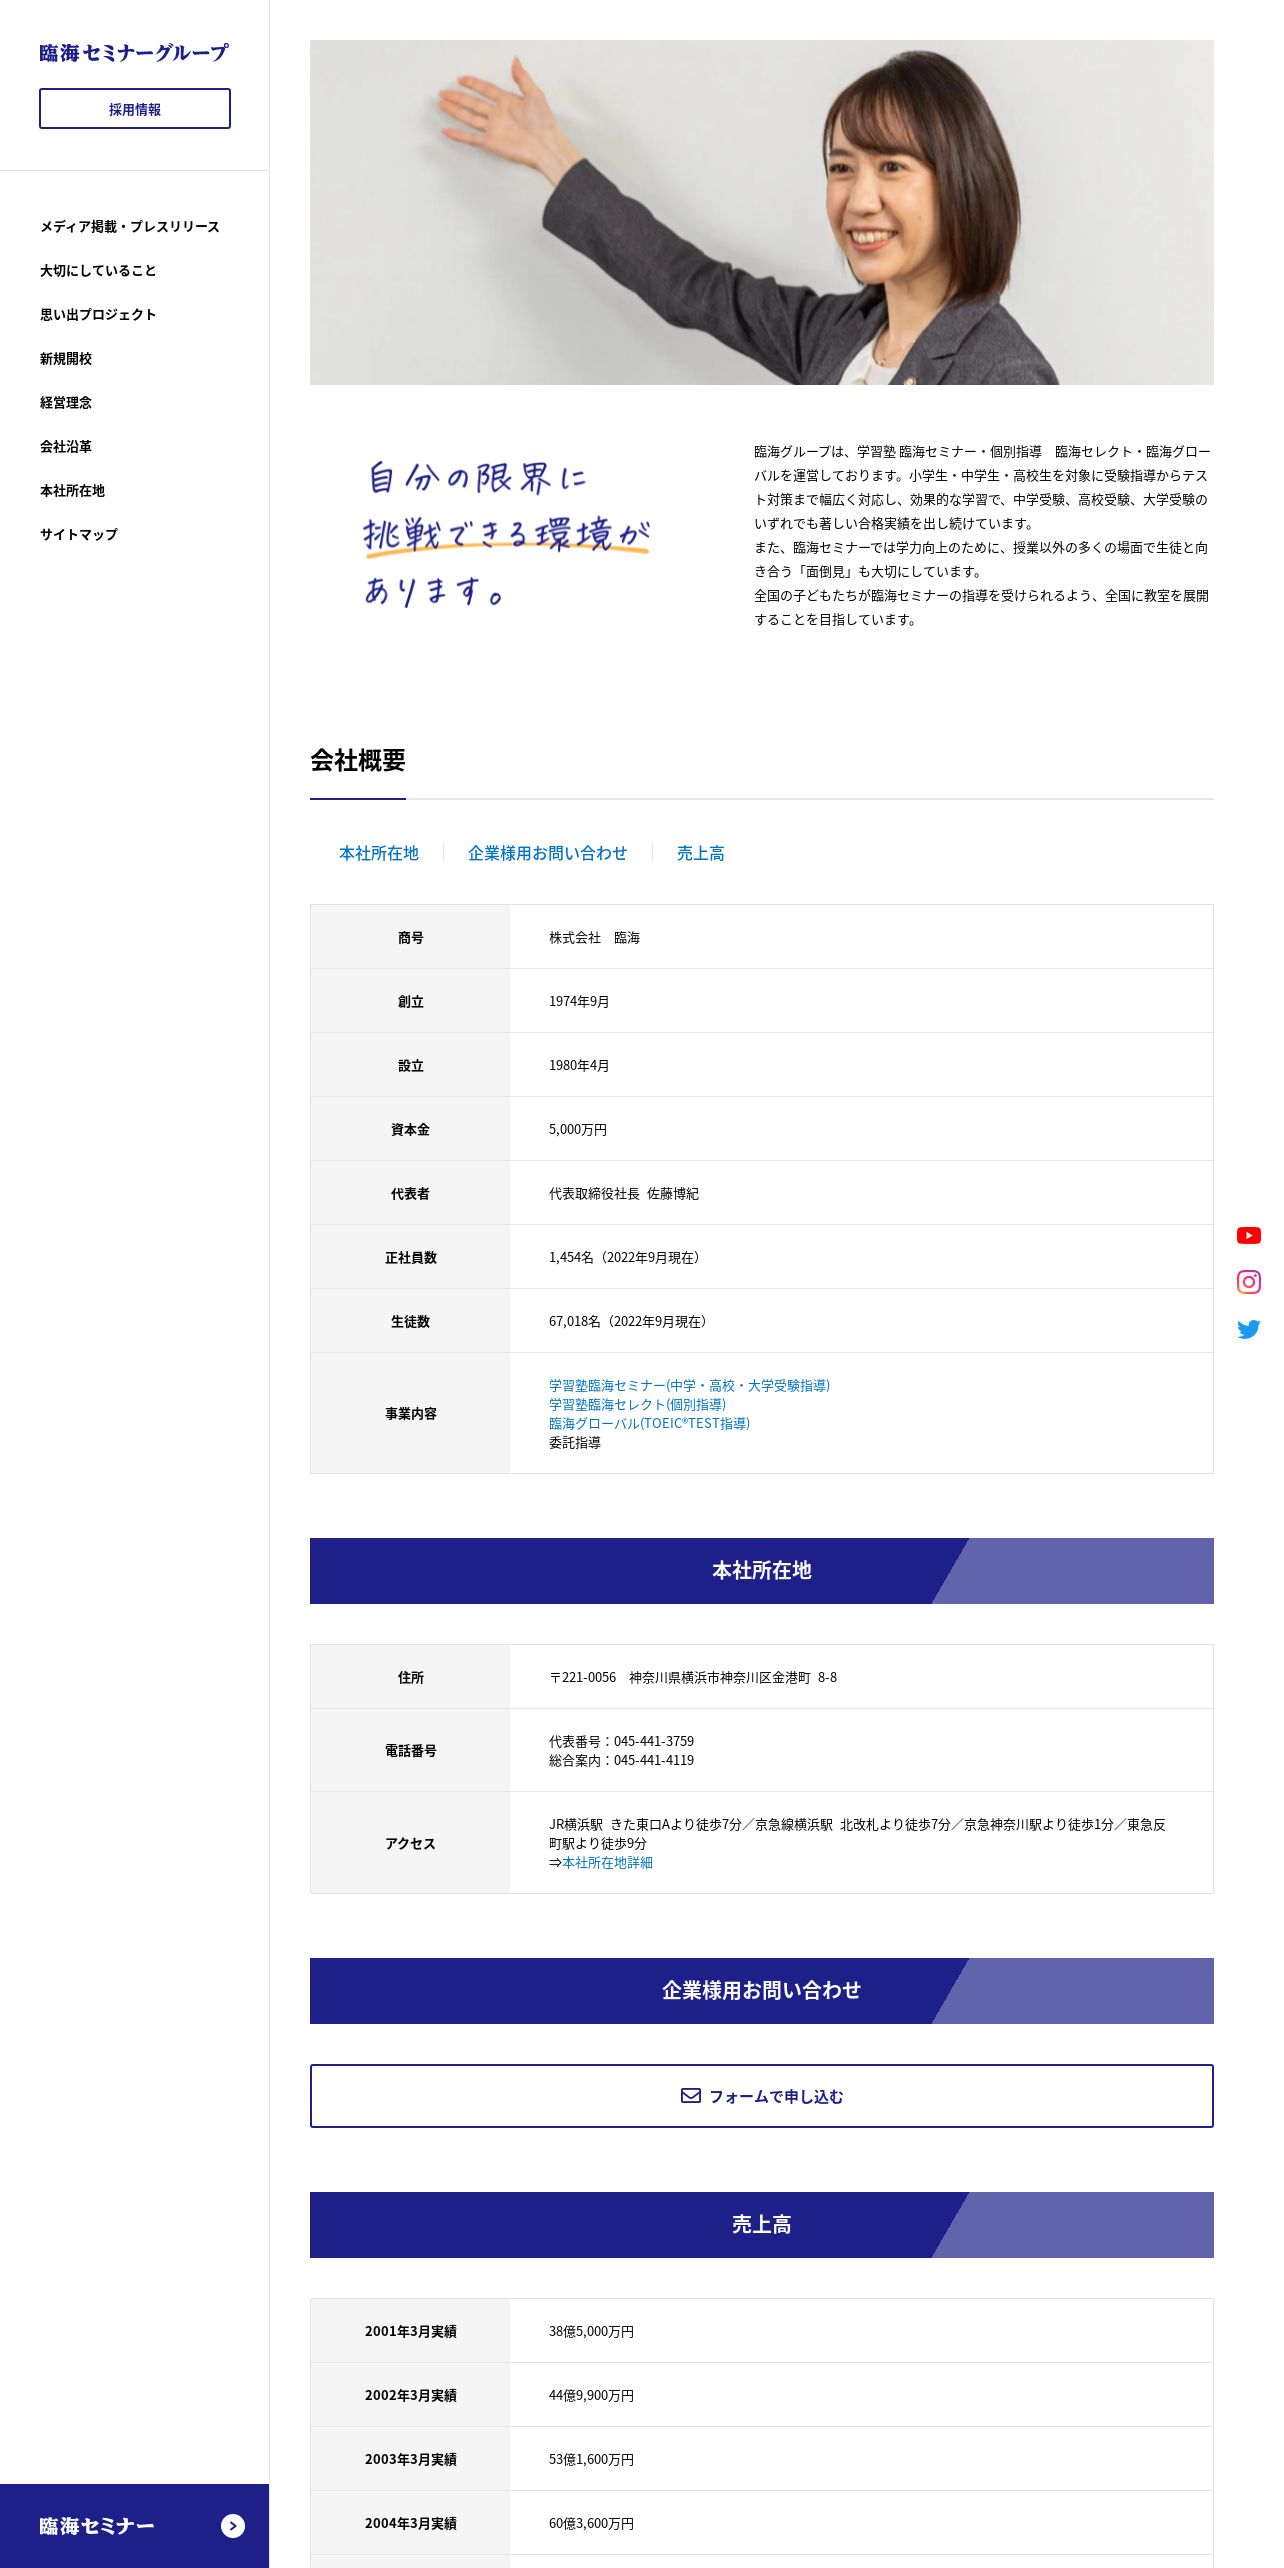The height and width of the screenshot is (2568, 1284).
Task: Jump to 企業様用お問い合わせ anchor link
Action: 547,853
